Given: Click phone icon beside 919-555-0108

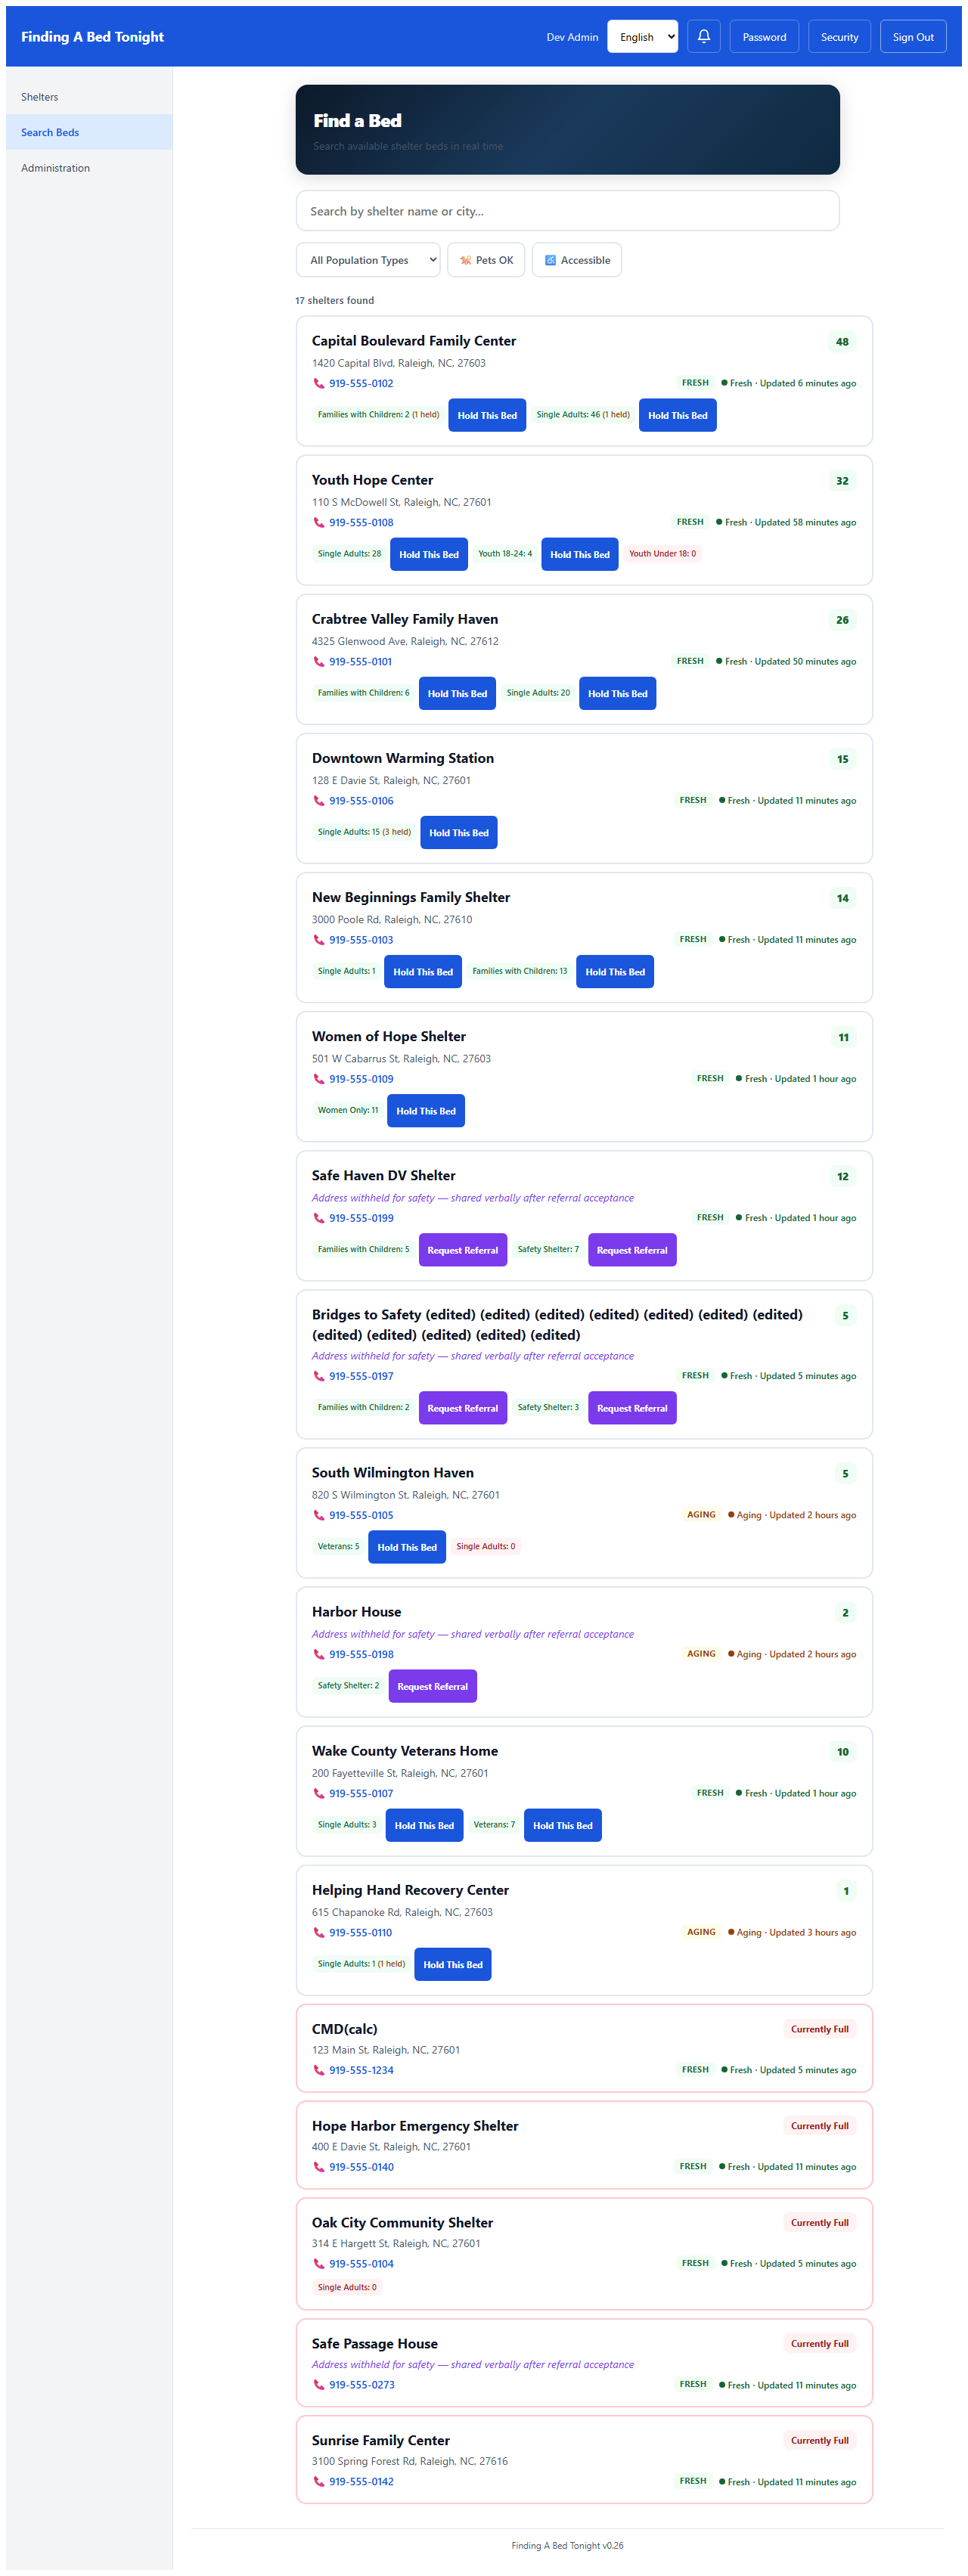Looking at the screenshot, I should 319,523.
